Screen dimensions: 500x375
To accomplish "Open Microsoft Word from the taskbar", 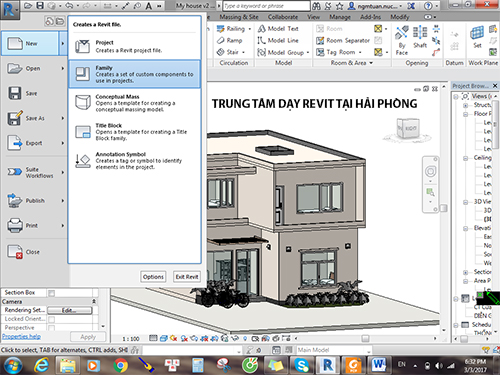I will coord(379,365).
